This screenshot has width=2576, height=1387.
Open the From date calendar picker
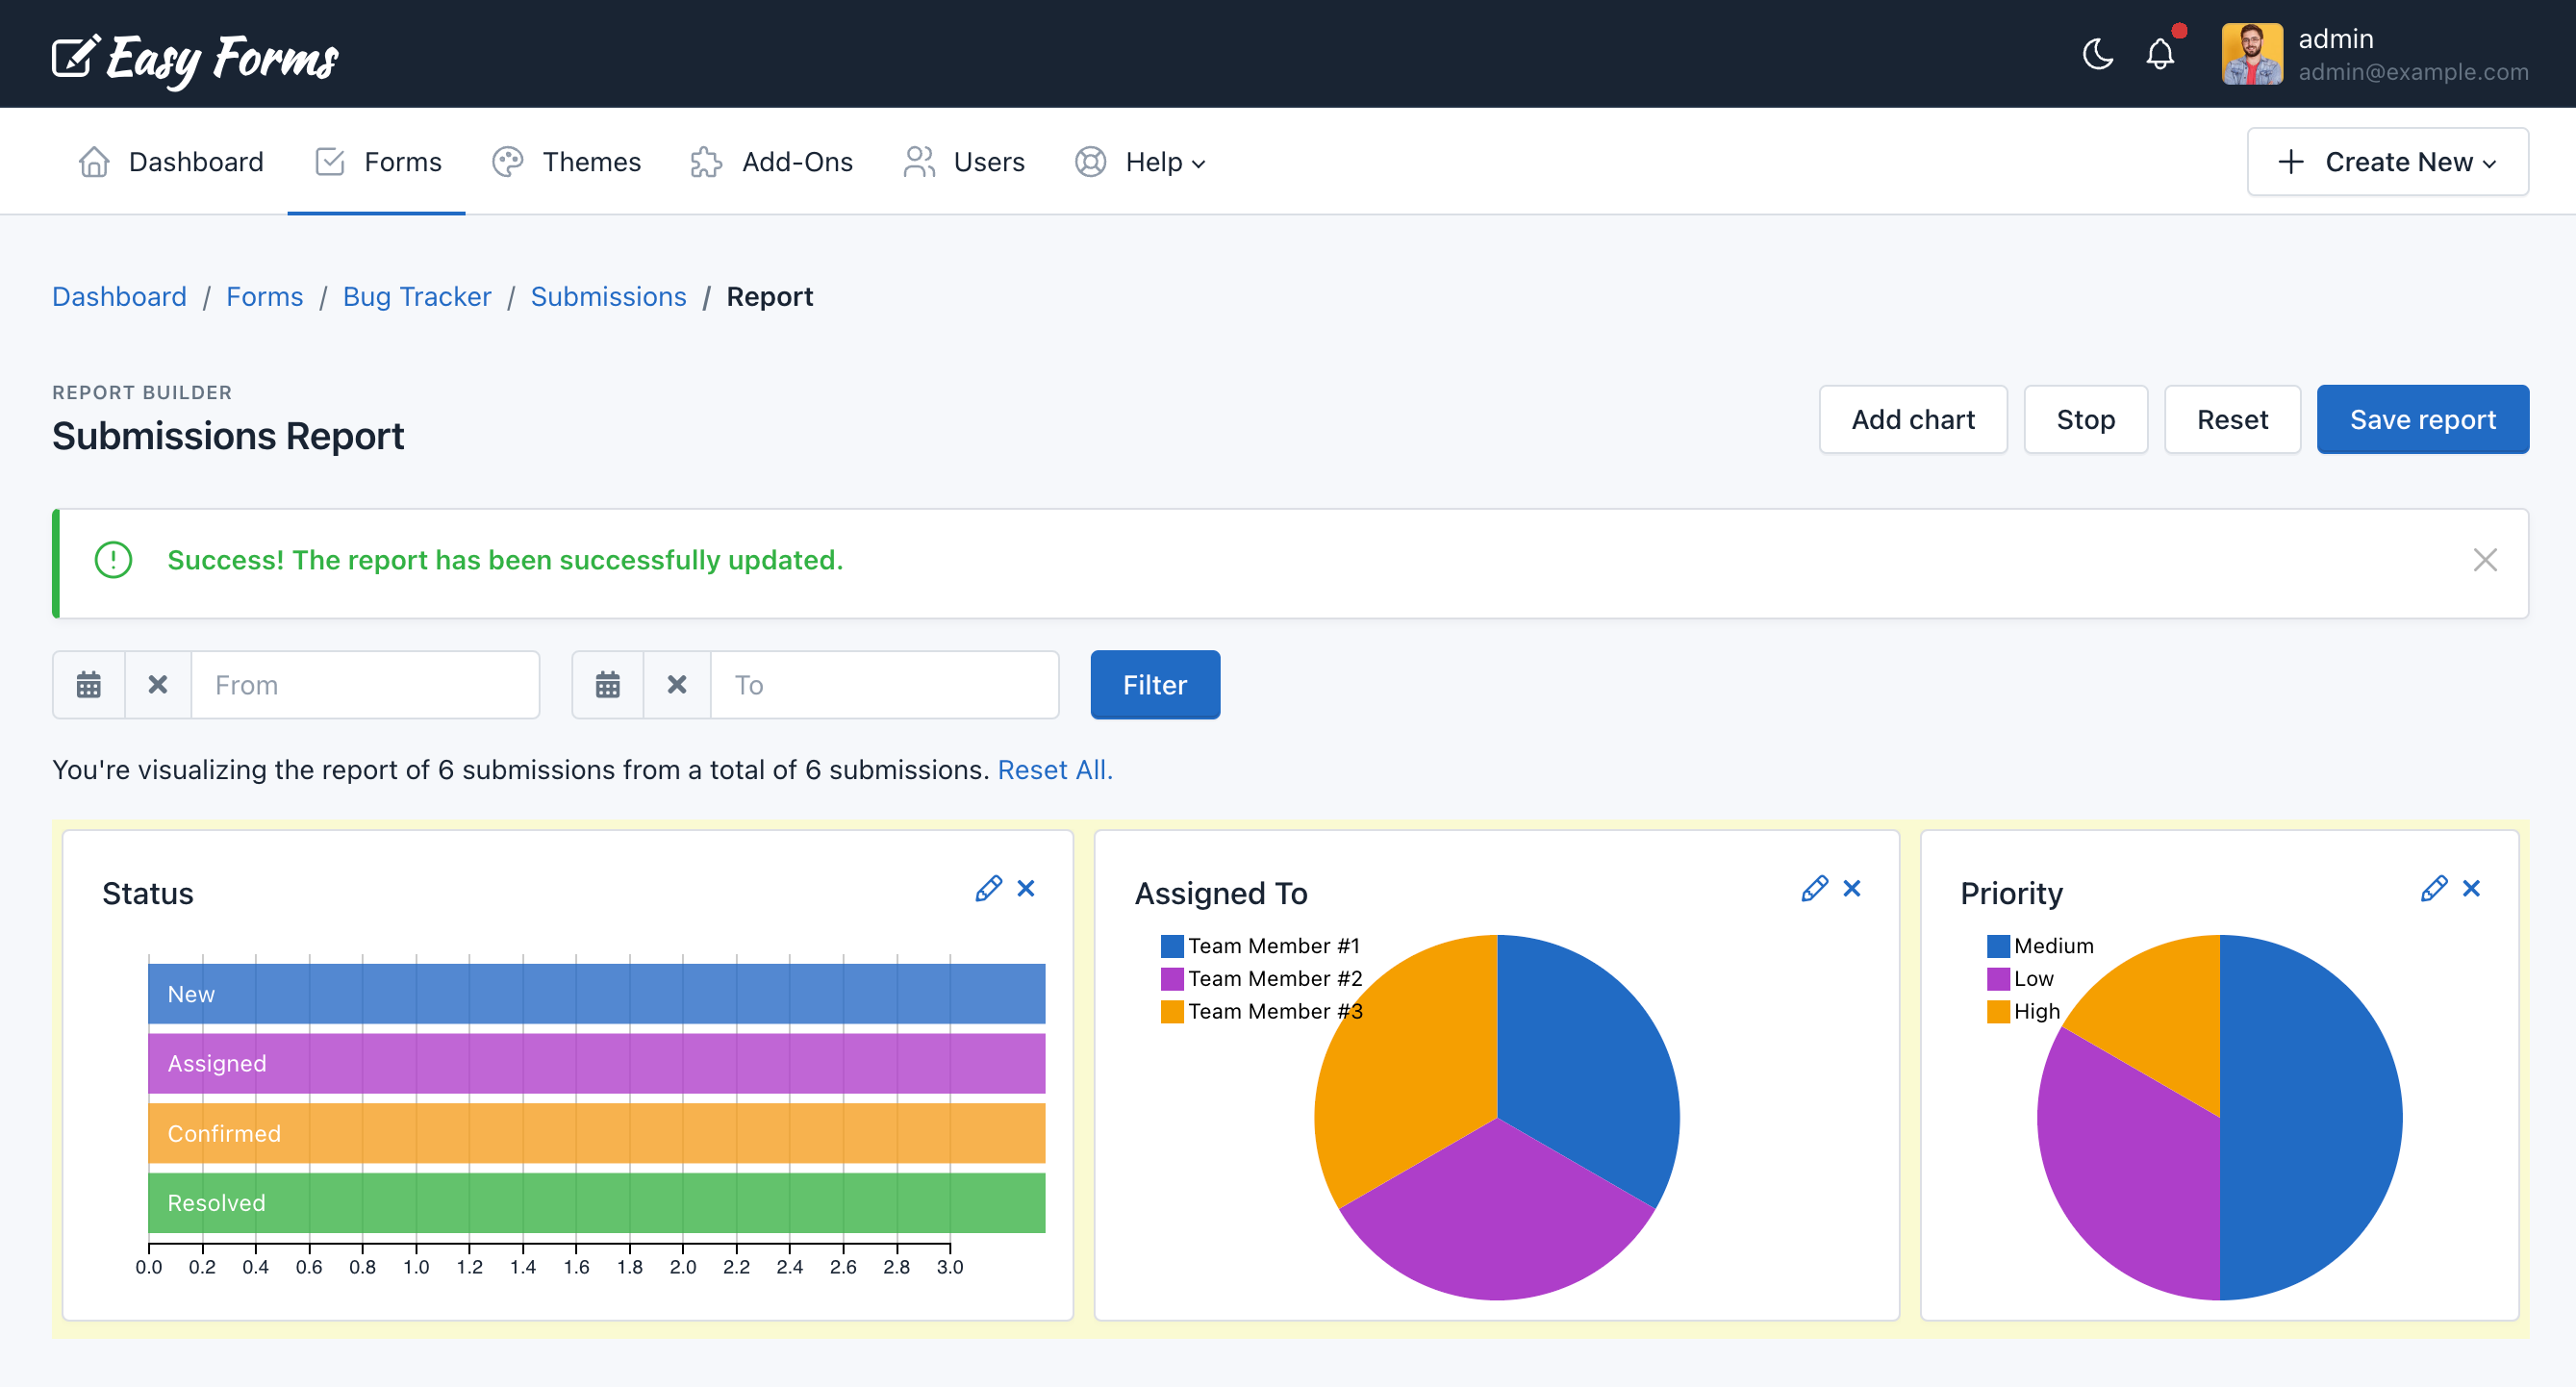coord(89,685)
